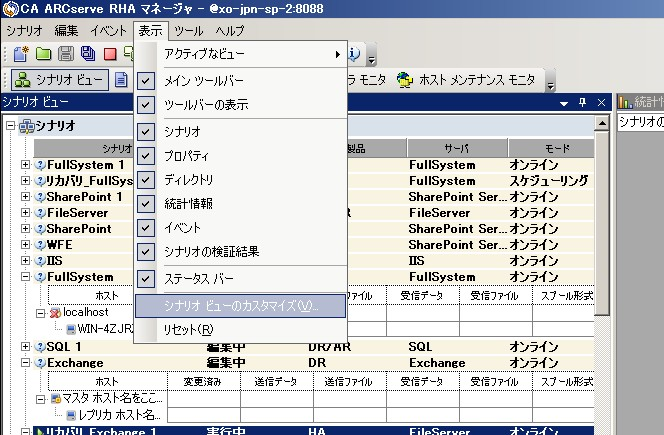Image resolution: width=664 pixels, height=435 pixels.
Task: Expand the SharePoint 1 scenario node
Action: click(25, 197)
